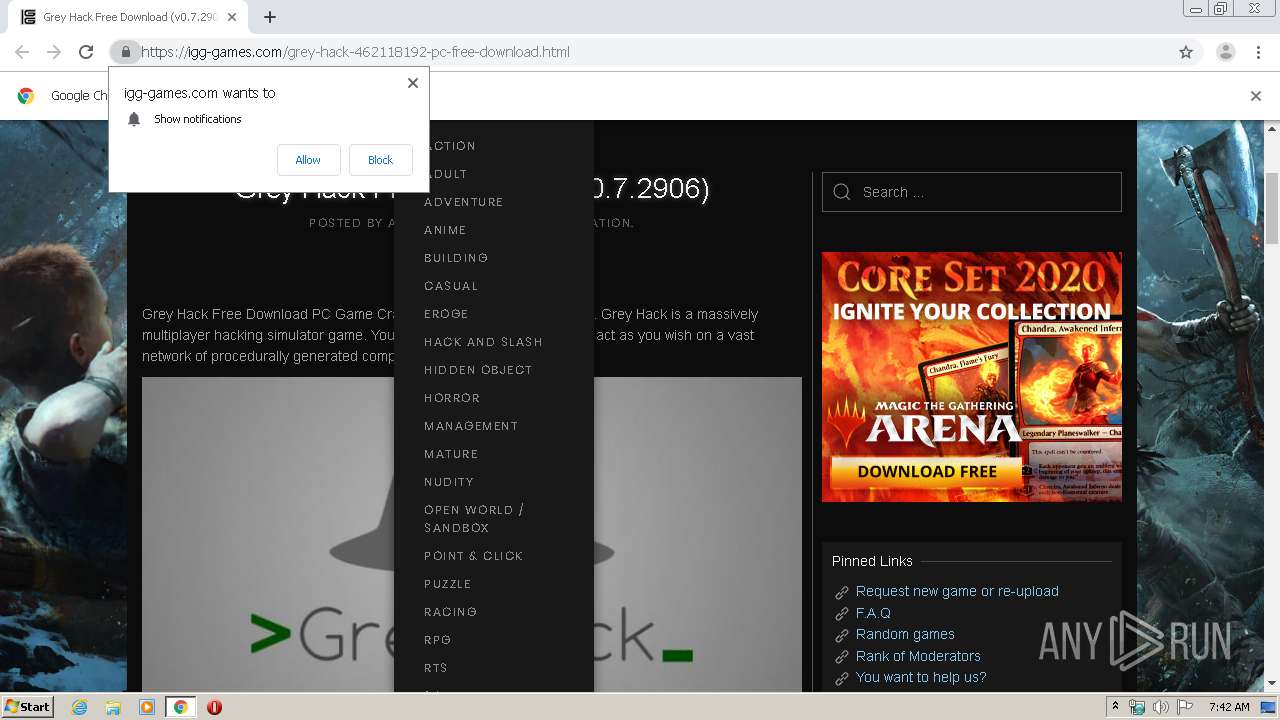1280x720 pixels.
Task: Choose the Management genre
Action: tap(471, 426)
